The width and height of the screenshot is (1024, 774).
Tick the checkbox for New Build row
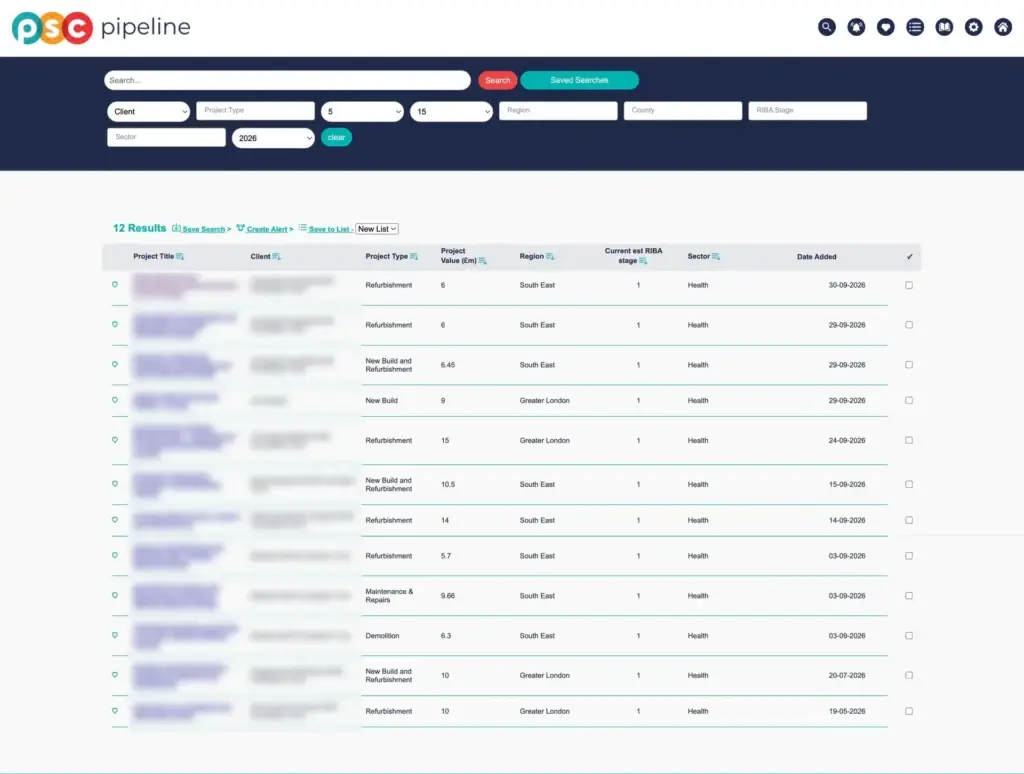click(x=909, y=400)
